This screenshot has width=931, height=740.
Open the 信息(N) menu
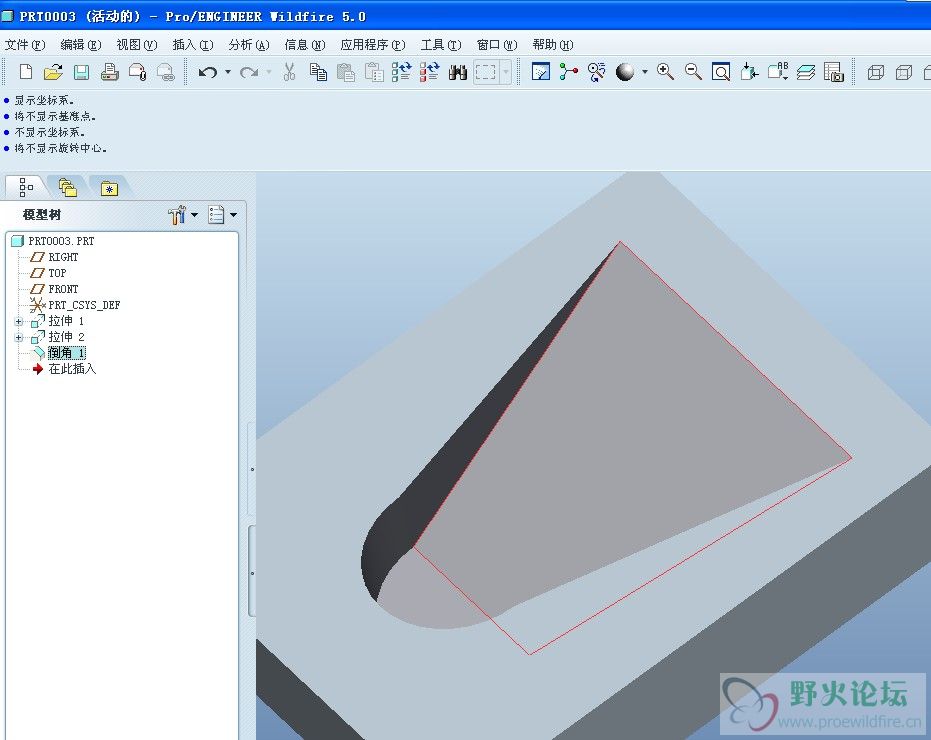click(305, 45)
